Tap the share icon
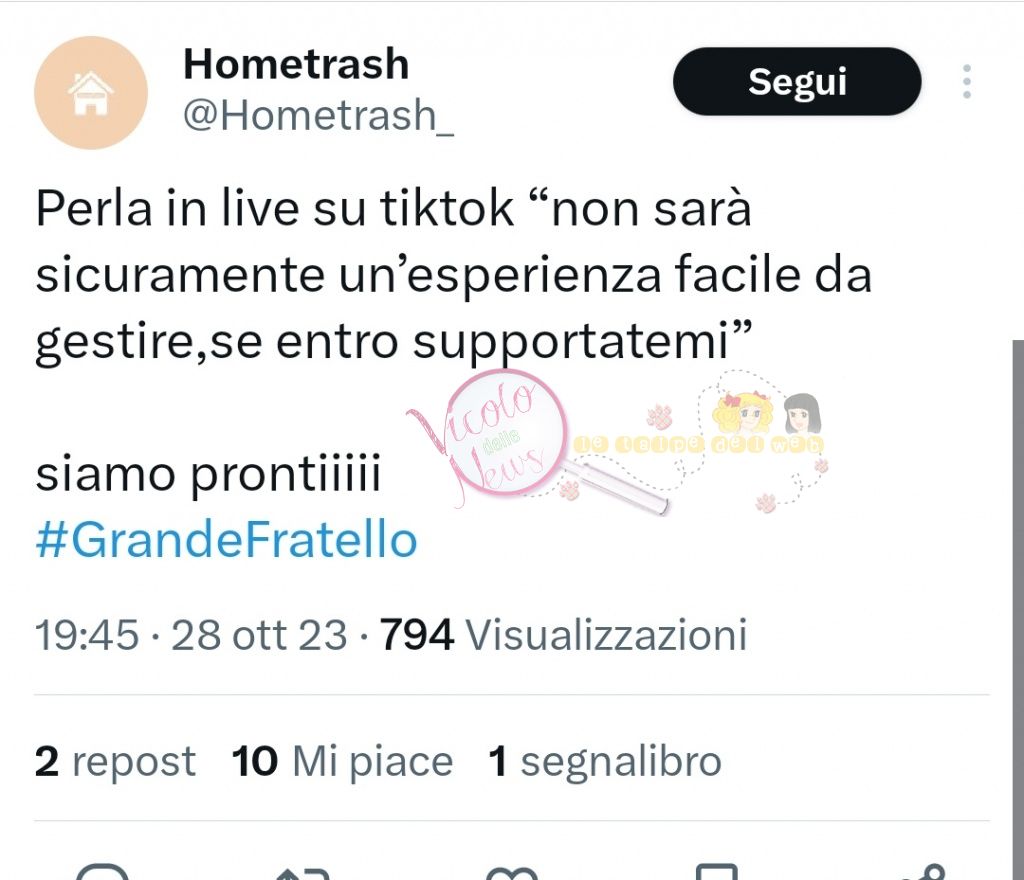The image size is (1024, 880). (x=923, y=872)
